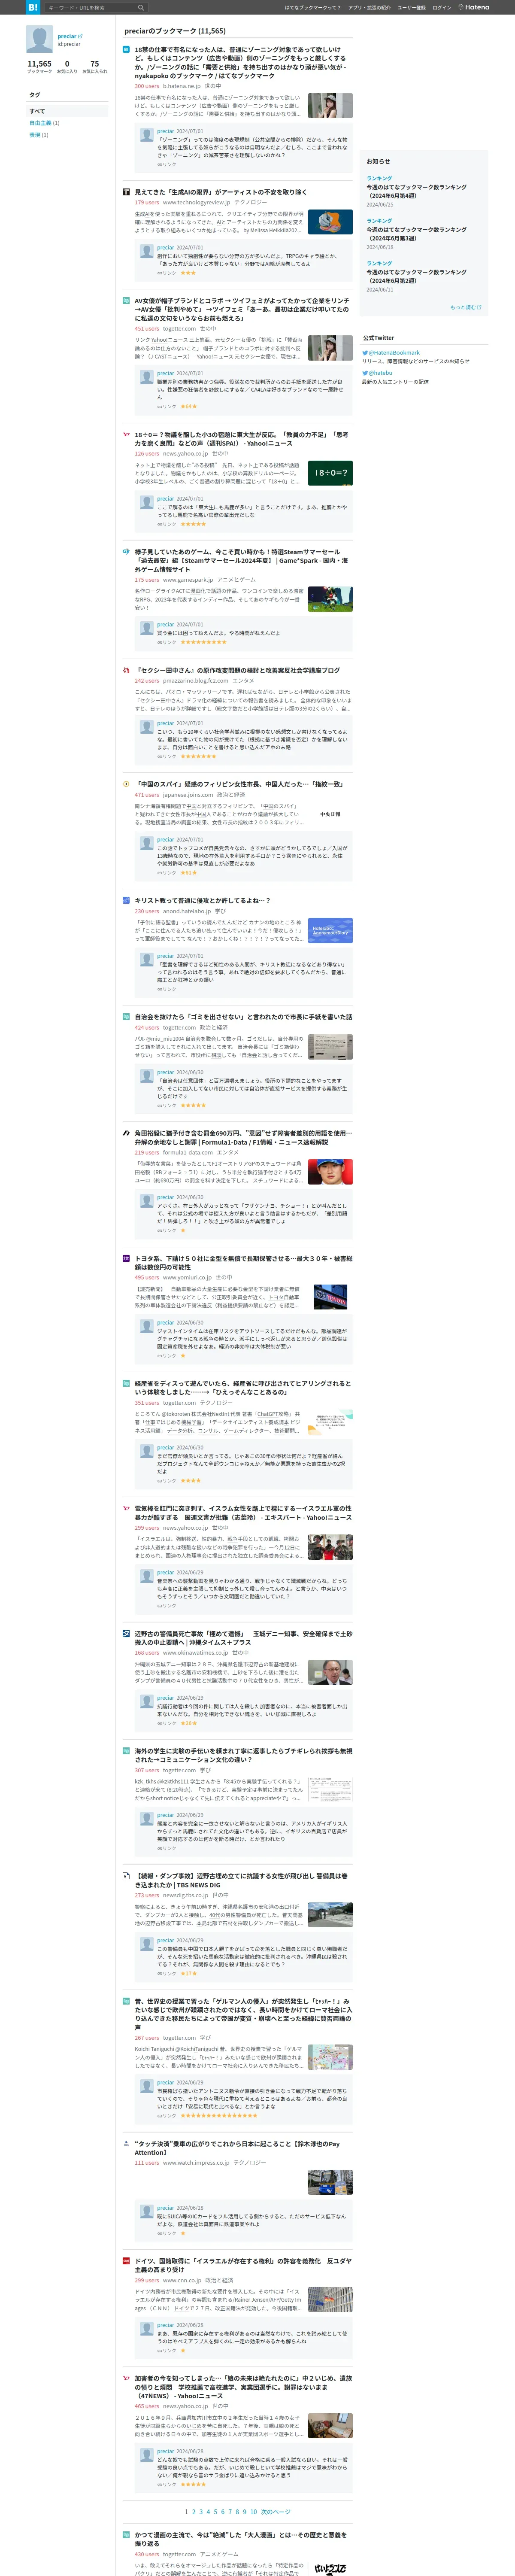Screen dimensions: 515x2576
Task: Click the search magnifier icon in header
Action: tap(141, 7)
